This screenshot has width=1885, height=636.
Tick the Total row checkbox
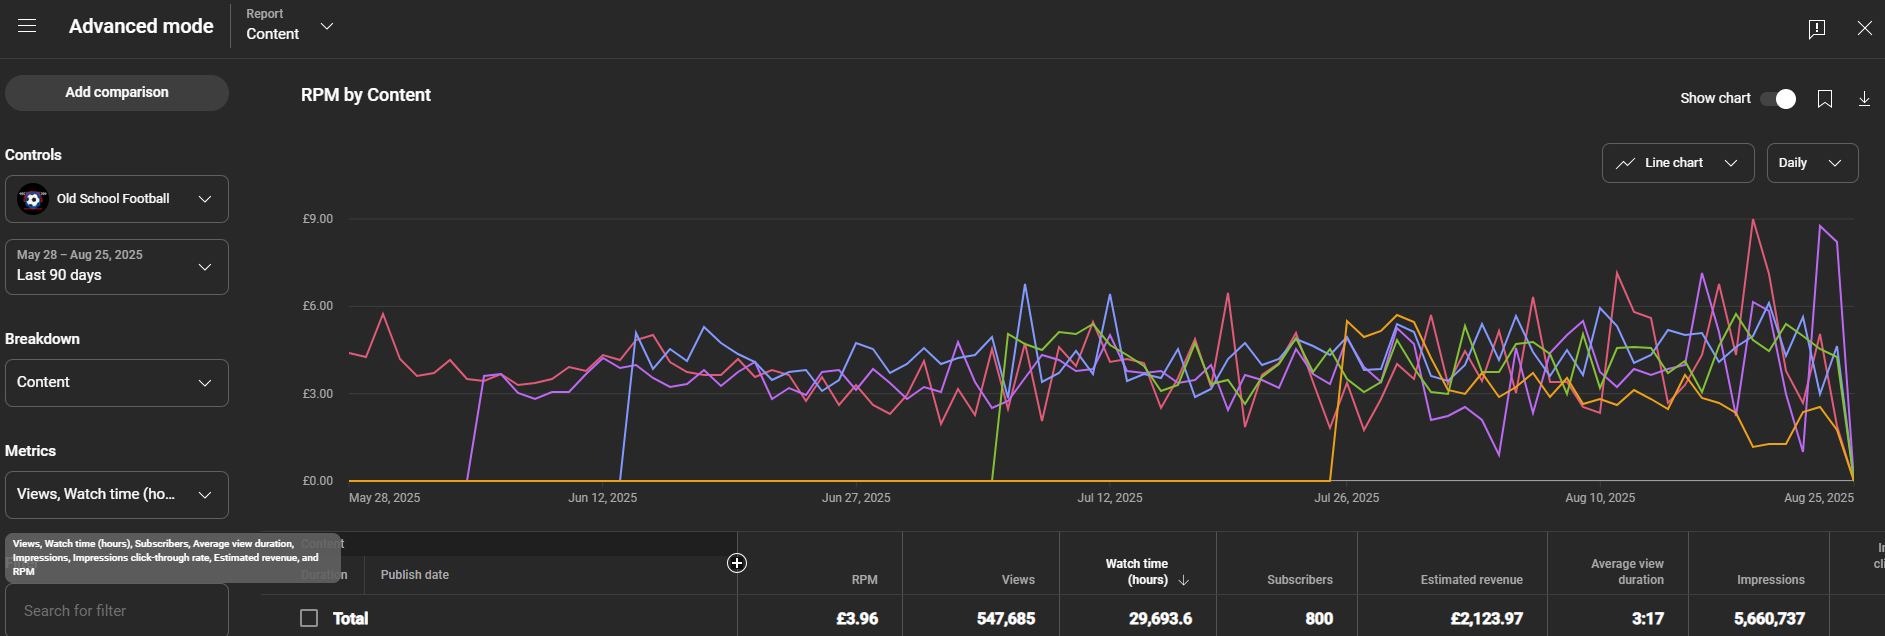pos(309,618)
